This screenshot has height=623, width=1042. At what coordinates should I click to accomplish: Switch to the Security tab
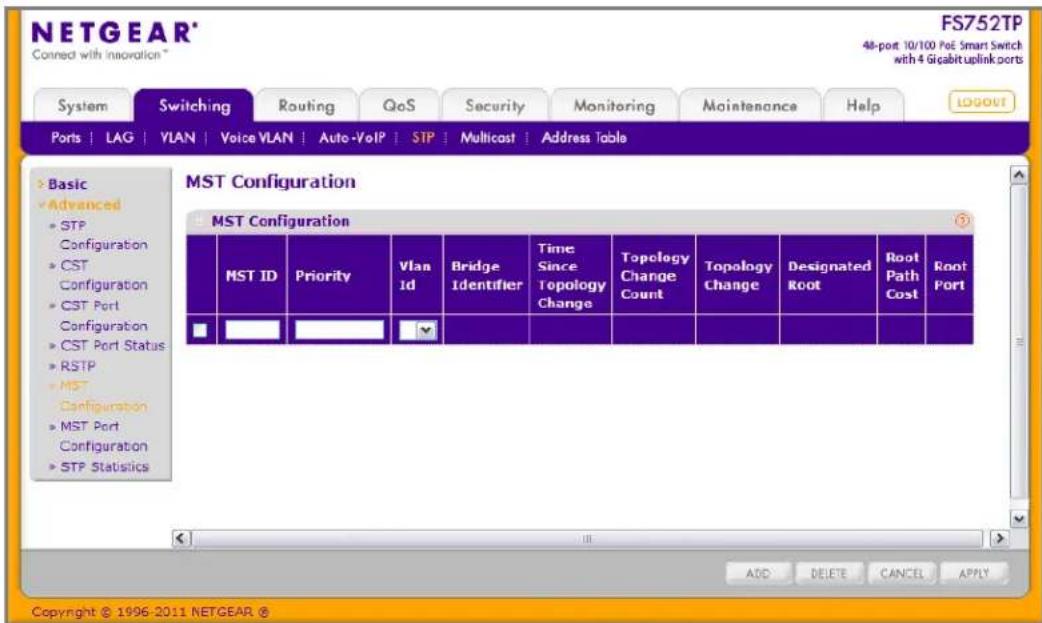click(x=494, y=106)
